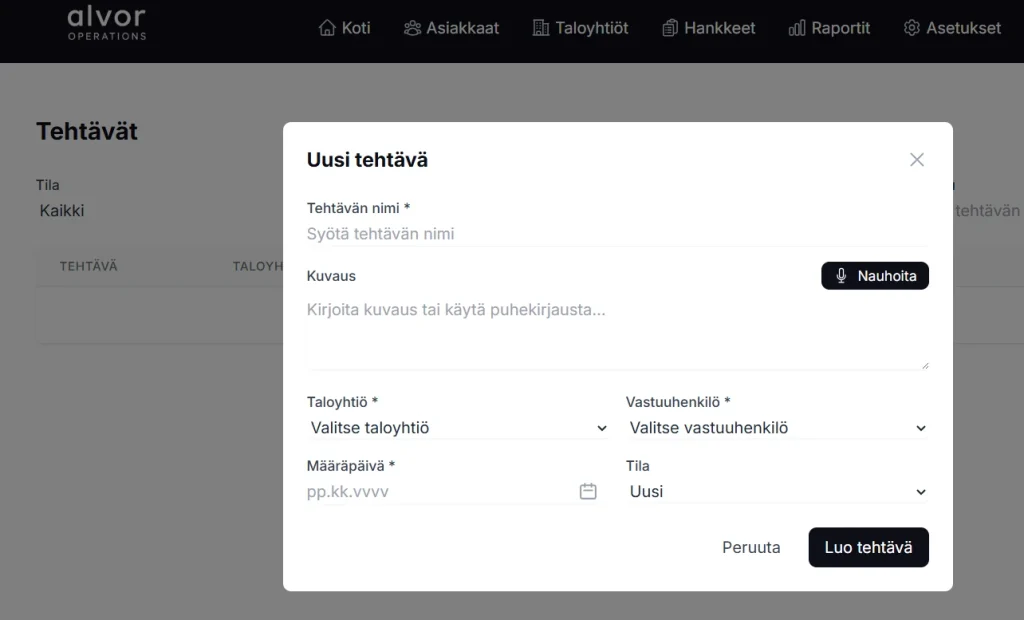Click the alvor Operations logo
The height and width of the screenshot is (620, 1024).
(106, 22)
